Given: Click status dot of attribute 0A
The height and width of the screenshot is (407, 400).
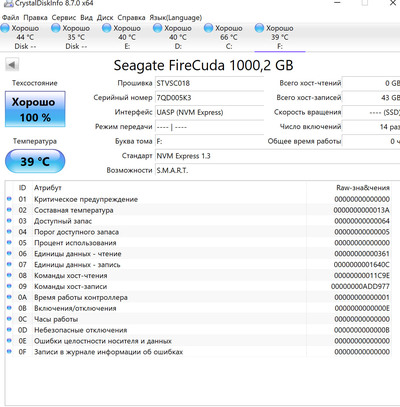Looking at the screenshot, I should point(9,297).
